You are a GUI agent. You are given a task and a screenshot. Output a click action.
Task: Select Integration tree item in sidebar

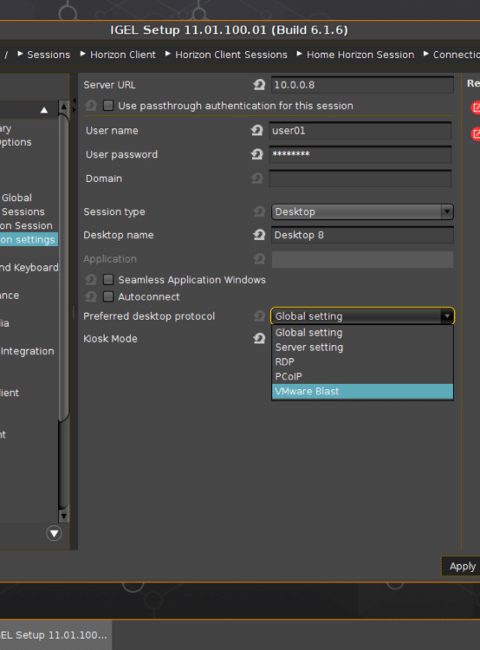[27, 351]
